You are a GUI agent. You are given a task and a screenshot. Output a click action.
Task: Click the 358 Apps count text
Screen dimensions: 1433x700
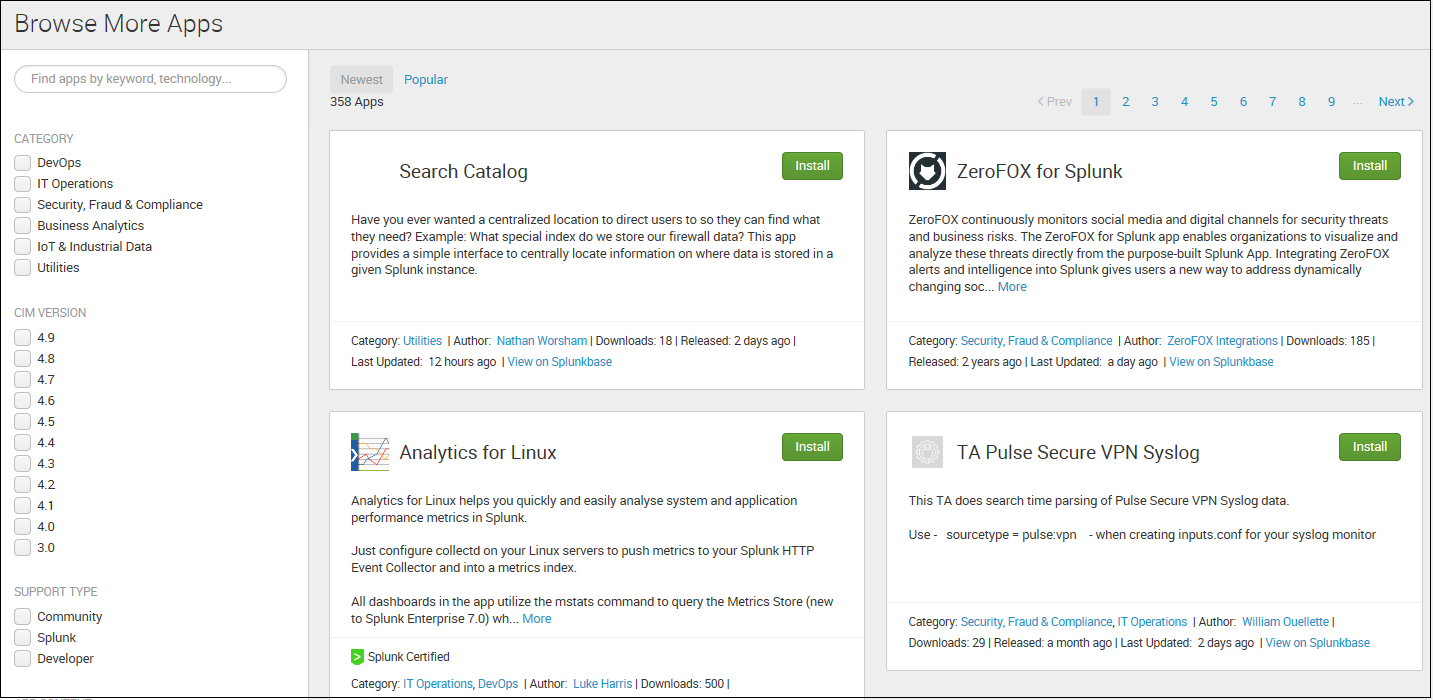point(357,102)
